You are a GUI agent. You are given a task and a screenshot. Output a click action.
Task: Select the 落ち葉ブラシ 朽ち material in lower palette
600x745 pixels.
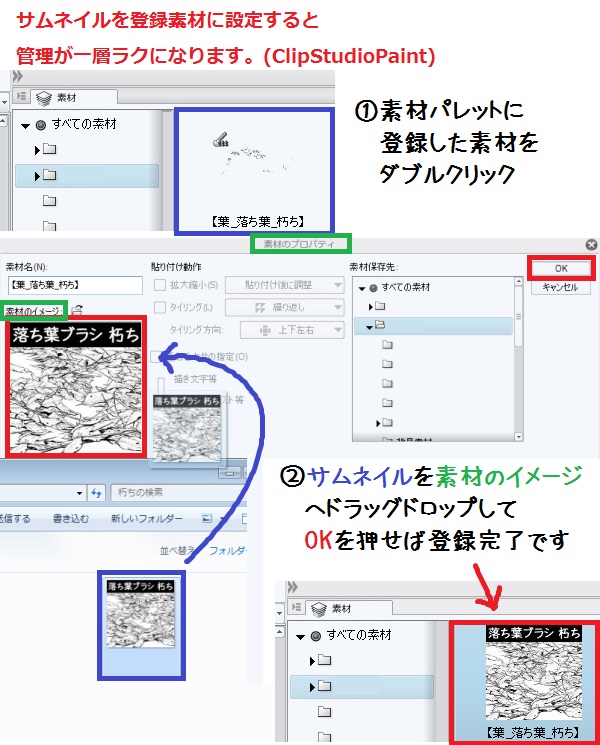coord(524,681)
